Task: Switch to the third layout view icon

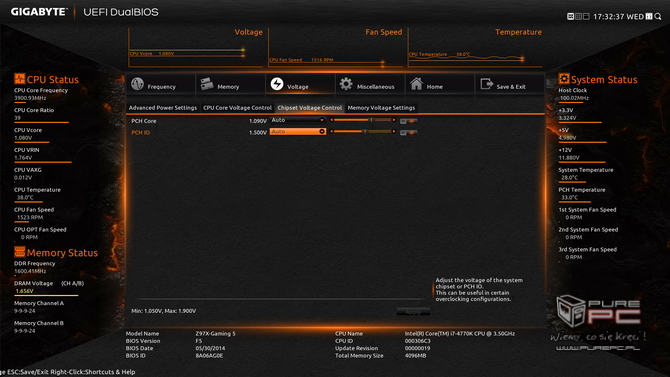Action: tap(586, 16)
